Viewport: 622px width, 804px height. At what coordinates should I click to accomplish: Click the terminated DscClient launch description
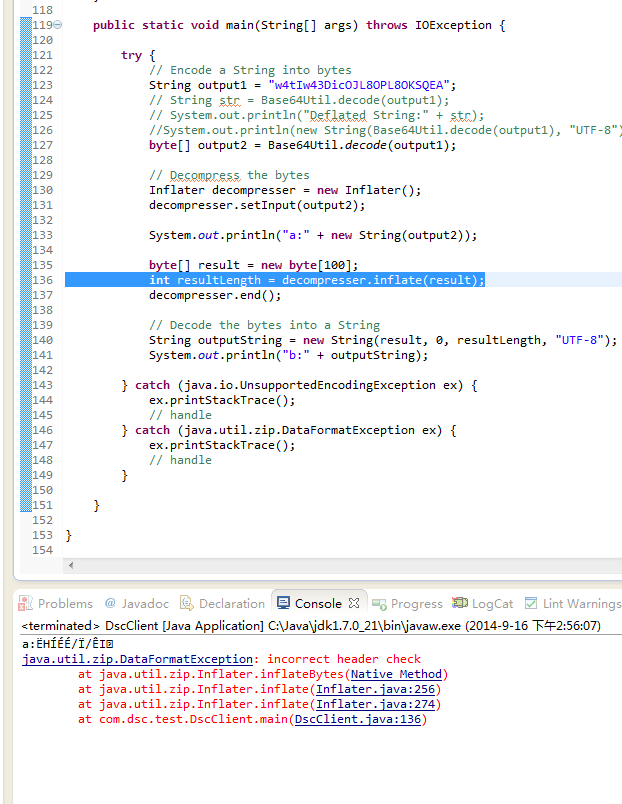coord(310,625)
